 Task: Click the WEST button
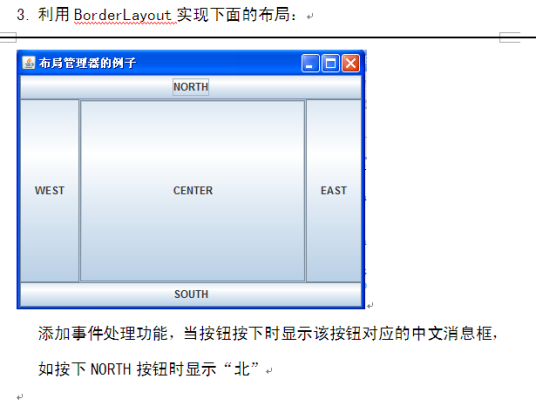(50, 191)
